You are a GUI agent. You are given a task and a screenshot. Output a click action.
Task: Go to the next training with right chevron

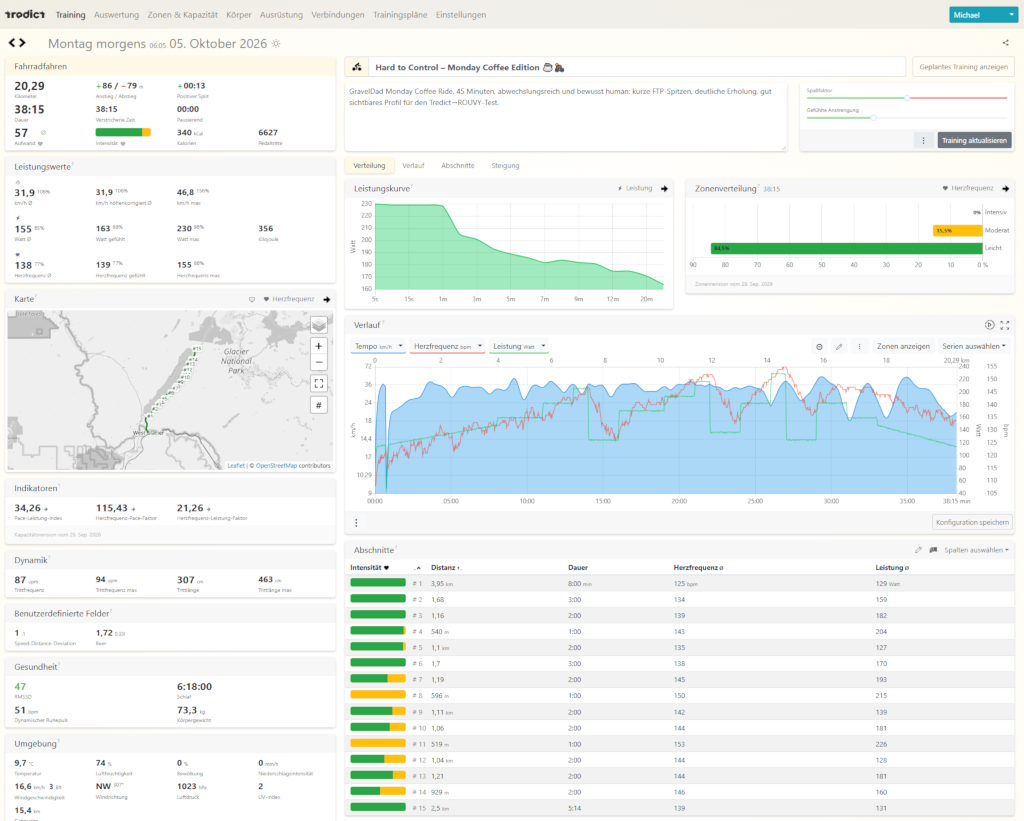[x=22, y=43]
